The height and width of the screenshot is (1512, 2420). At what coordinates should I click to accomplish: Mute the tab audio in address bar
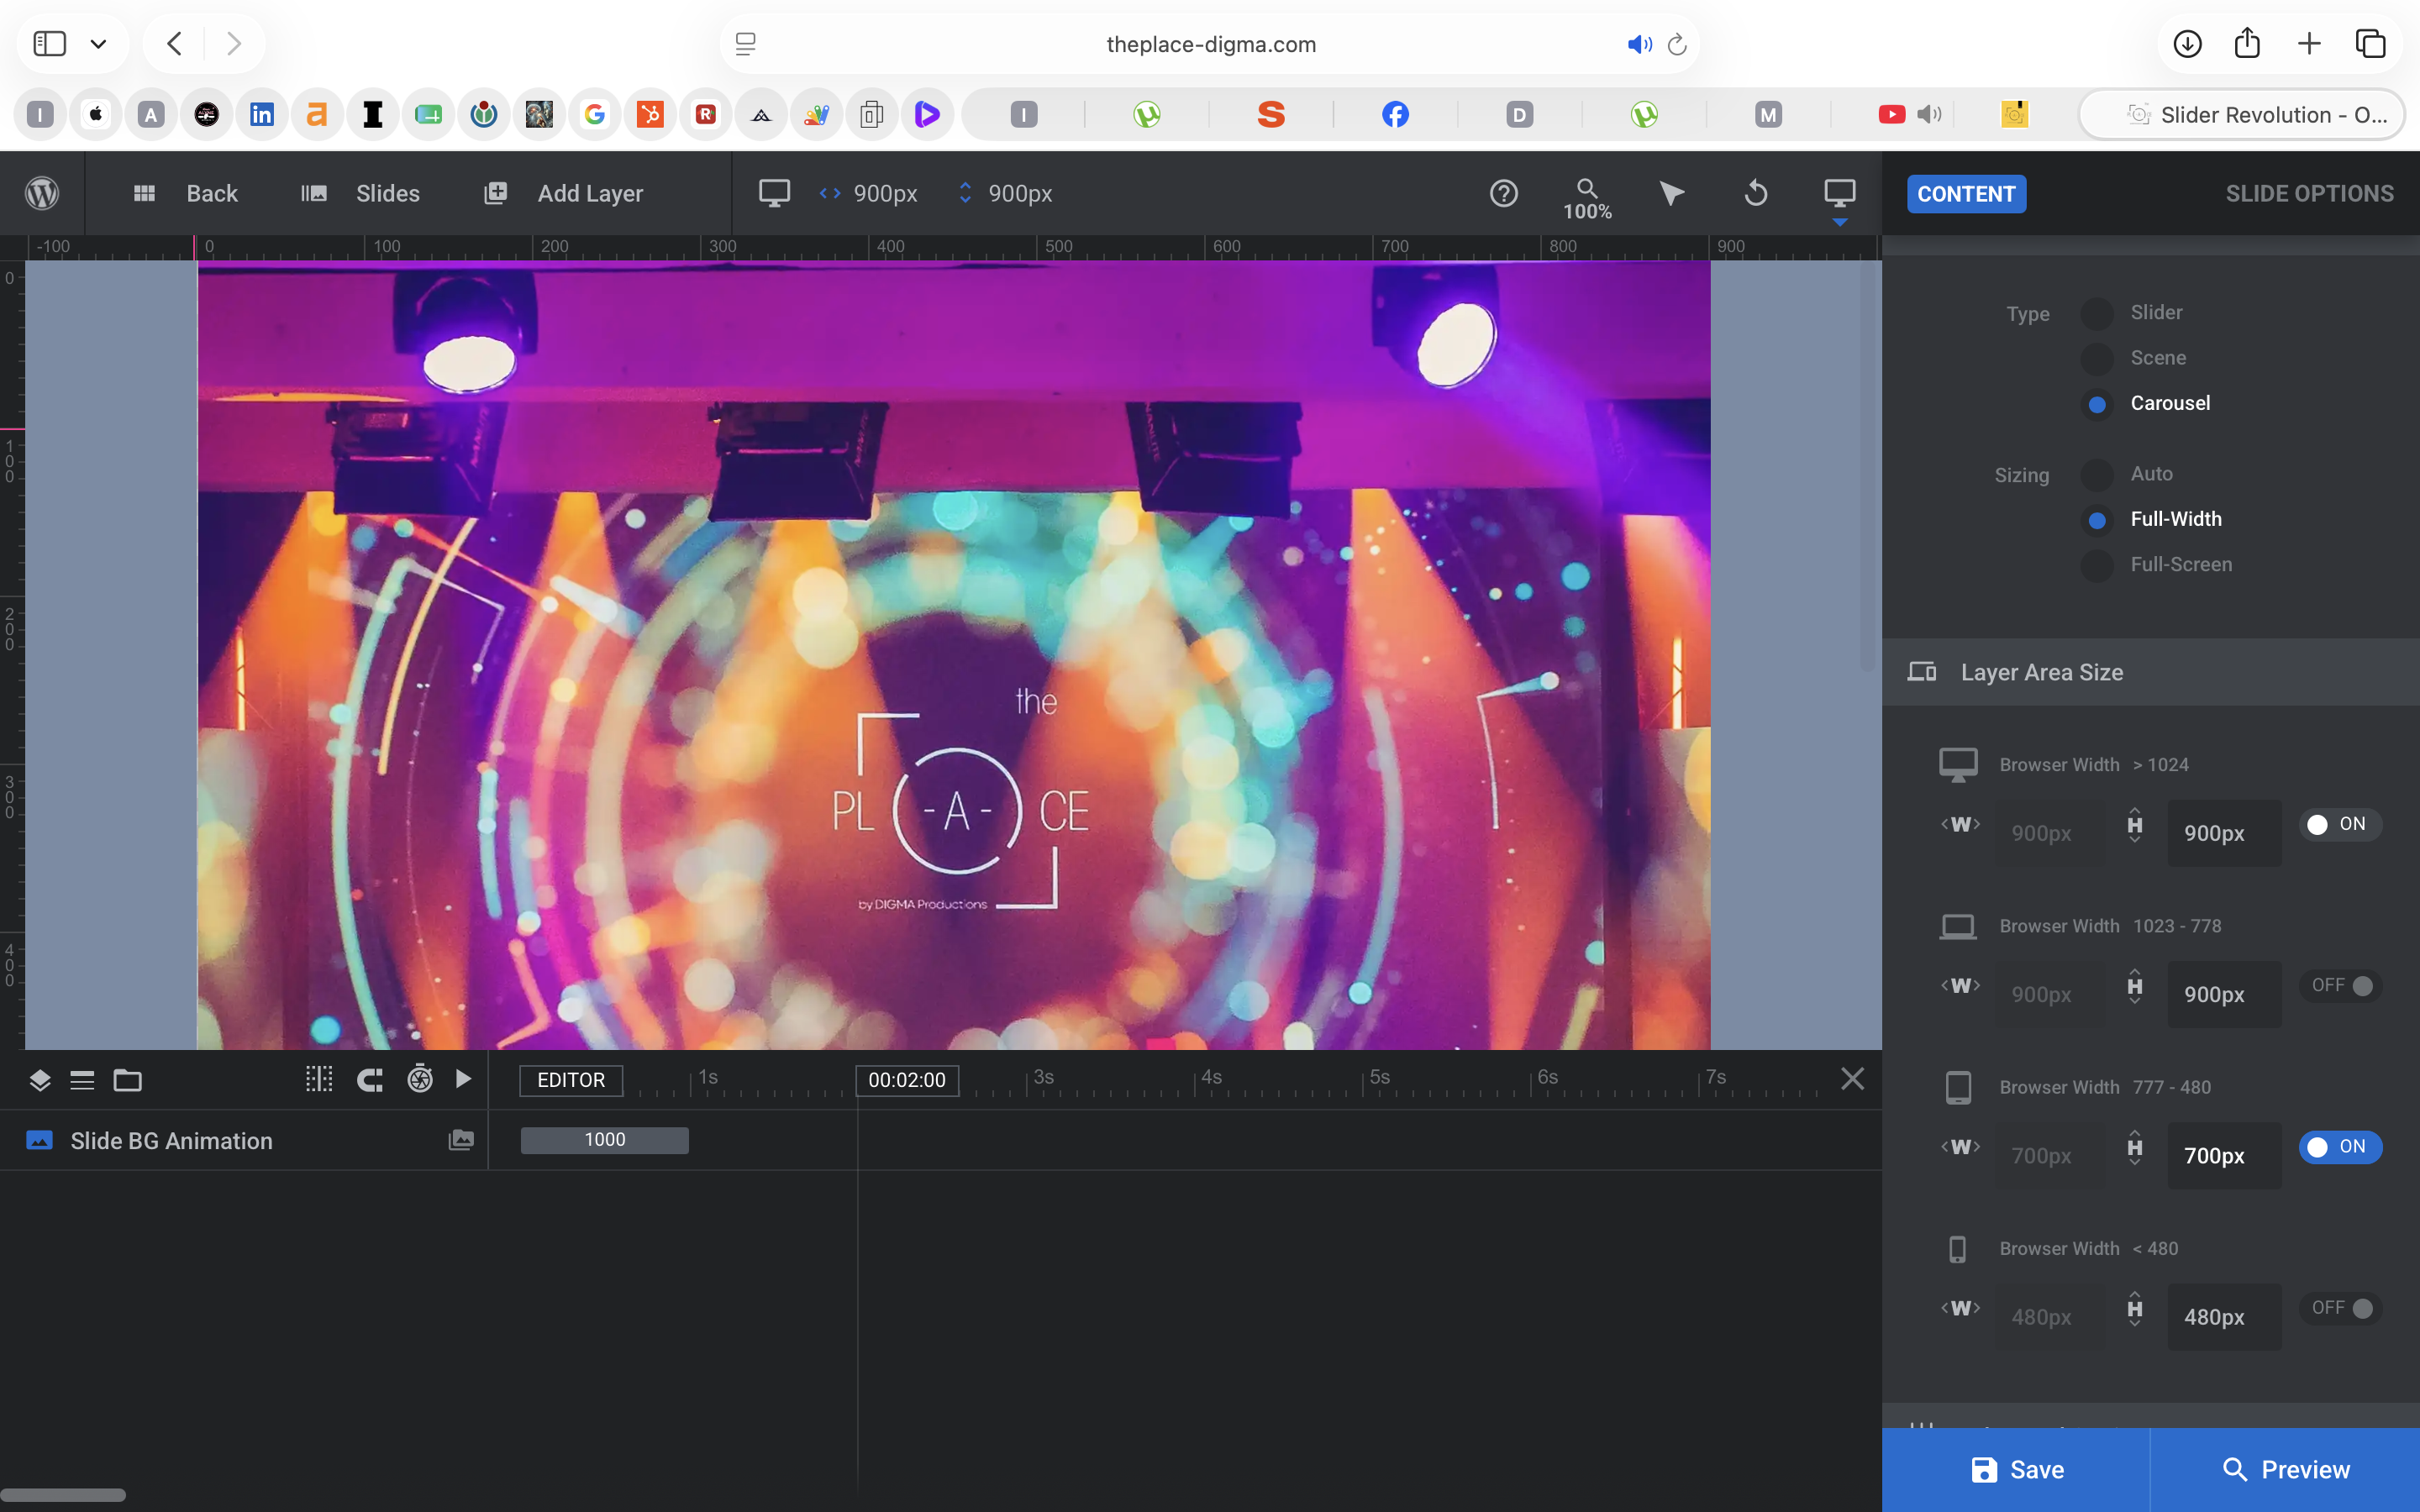1639,44
